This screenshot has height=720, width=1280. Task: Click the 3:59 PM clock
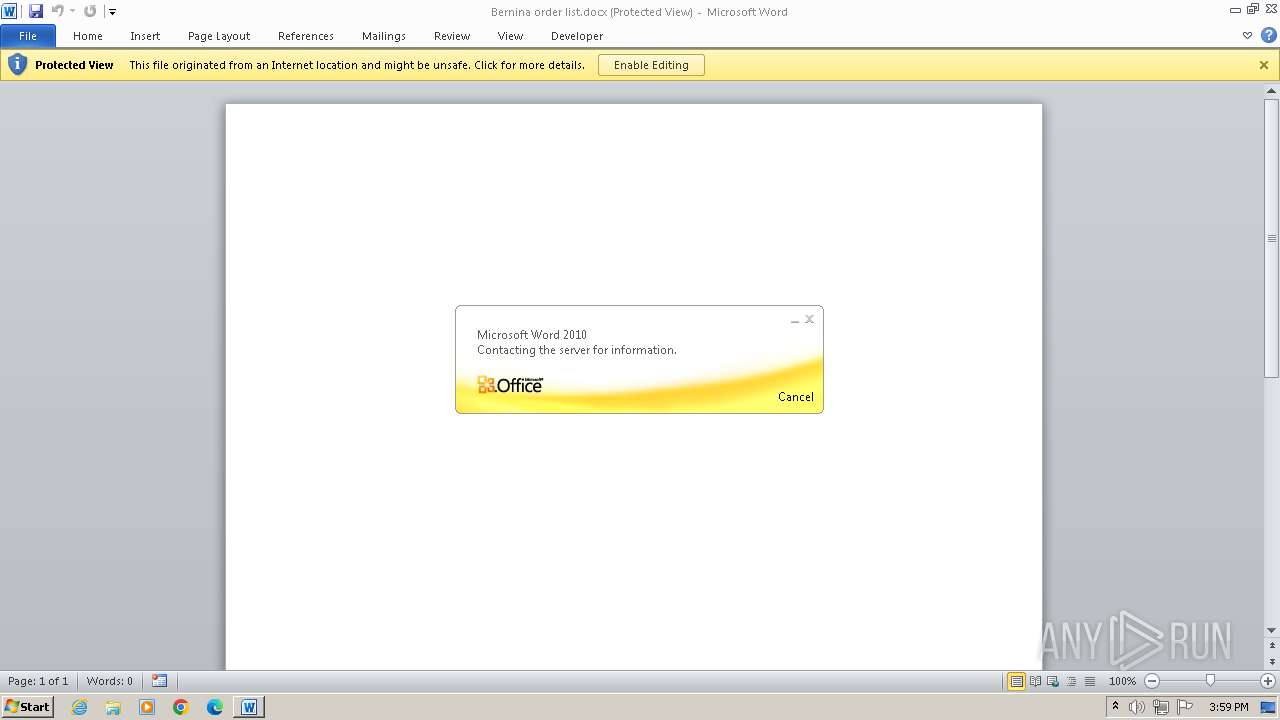(x=1229, y=707)
